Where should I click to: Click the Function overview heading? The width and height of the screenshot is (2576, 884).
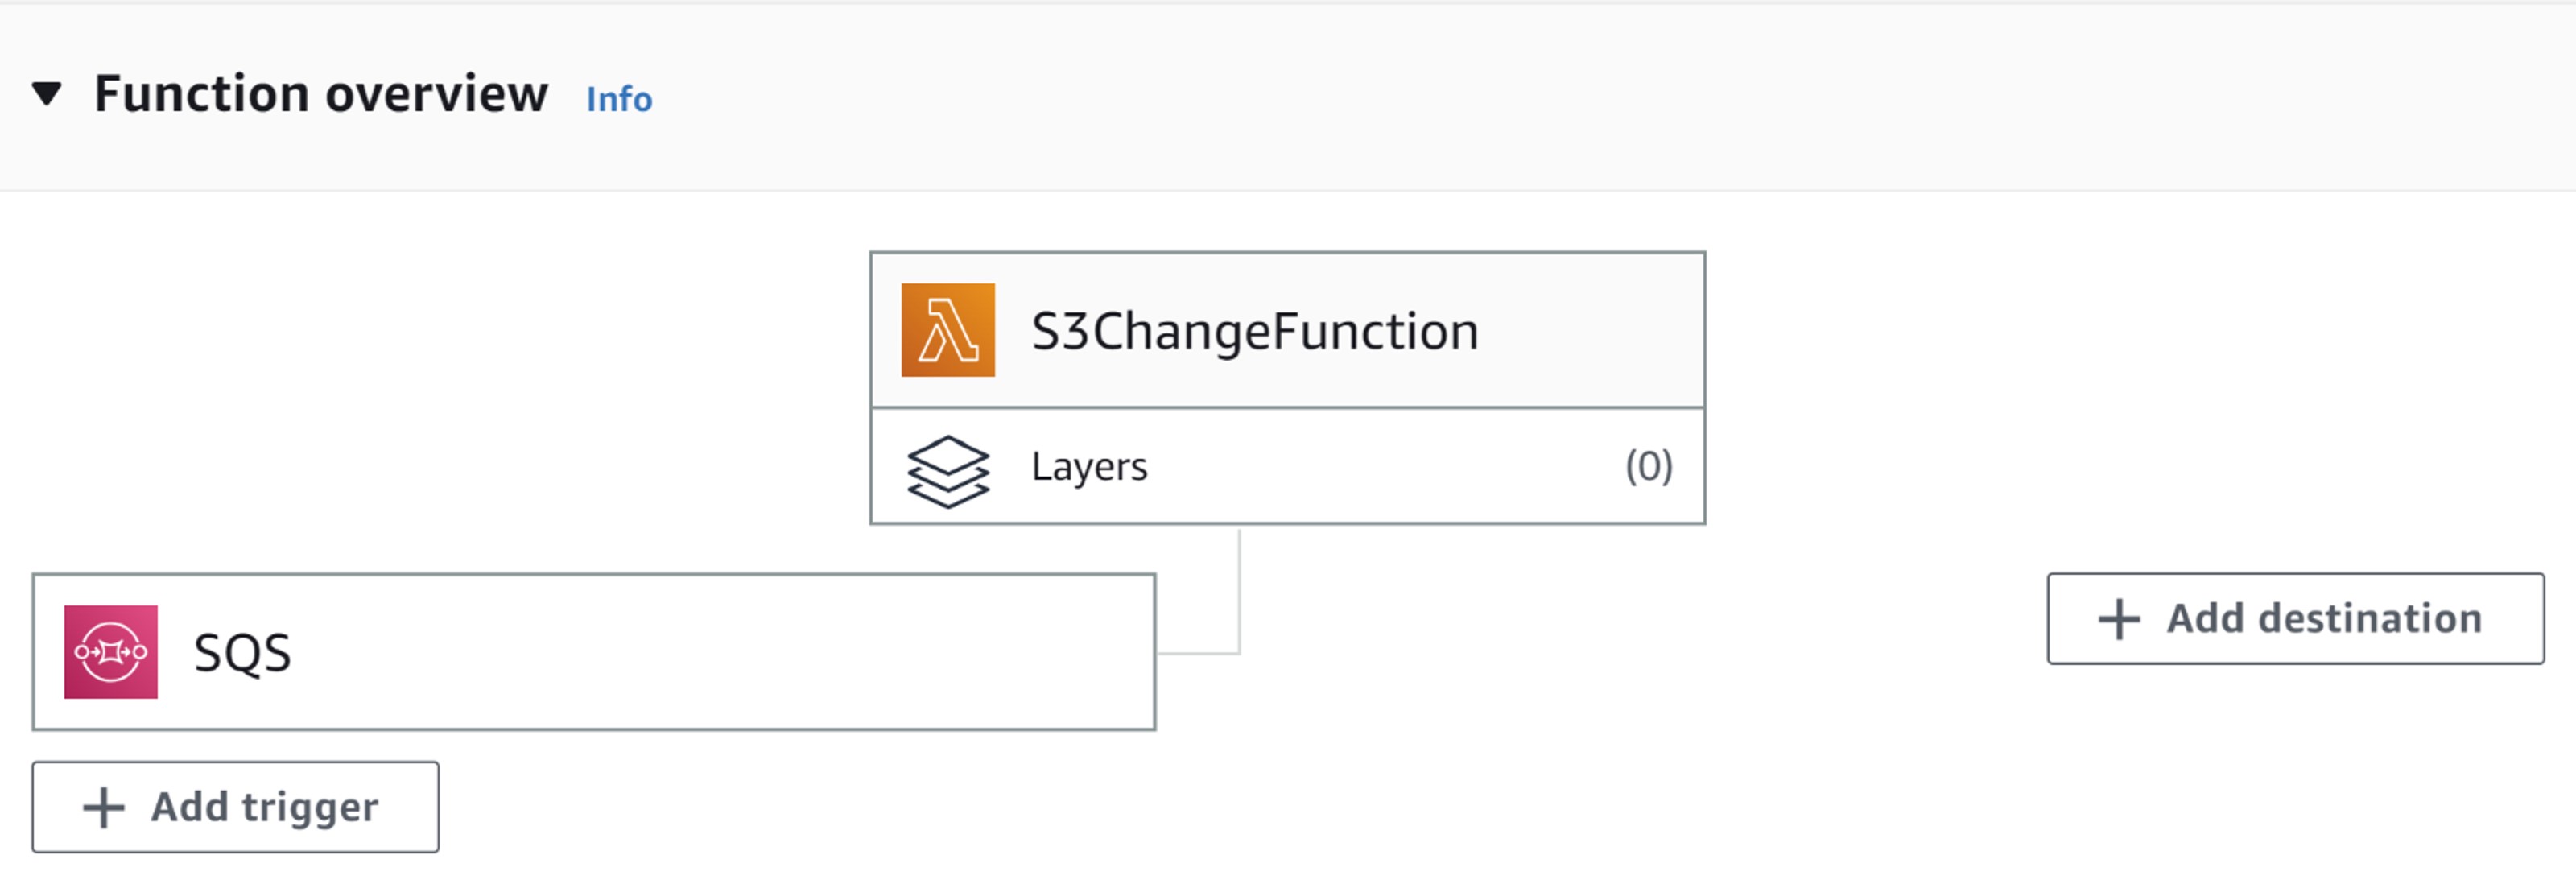tap(322, 94)
